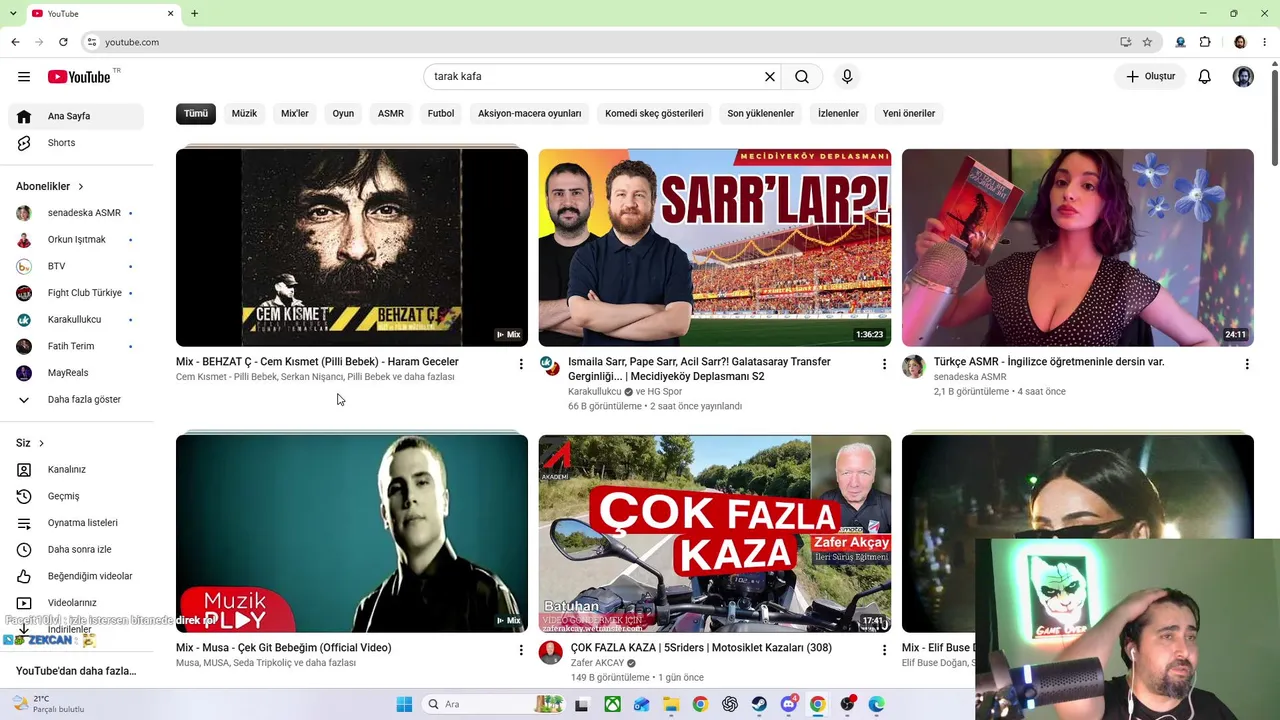
Task: Open Zafer AKCAY channel avatar
Action: click(551, 652)
